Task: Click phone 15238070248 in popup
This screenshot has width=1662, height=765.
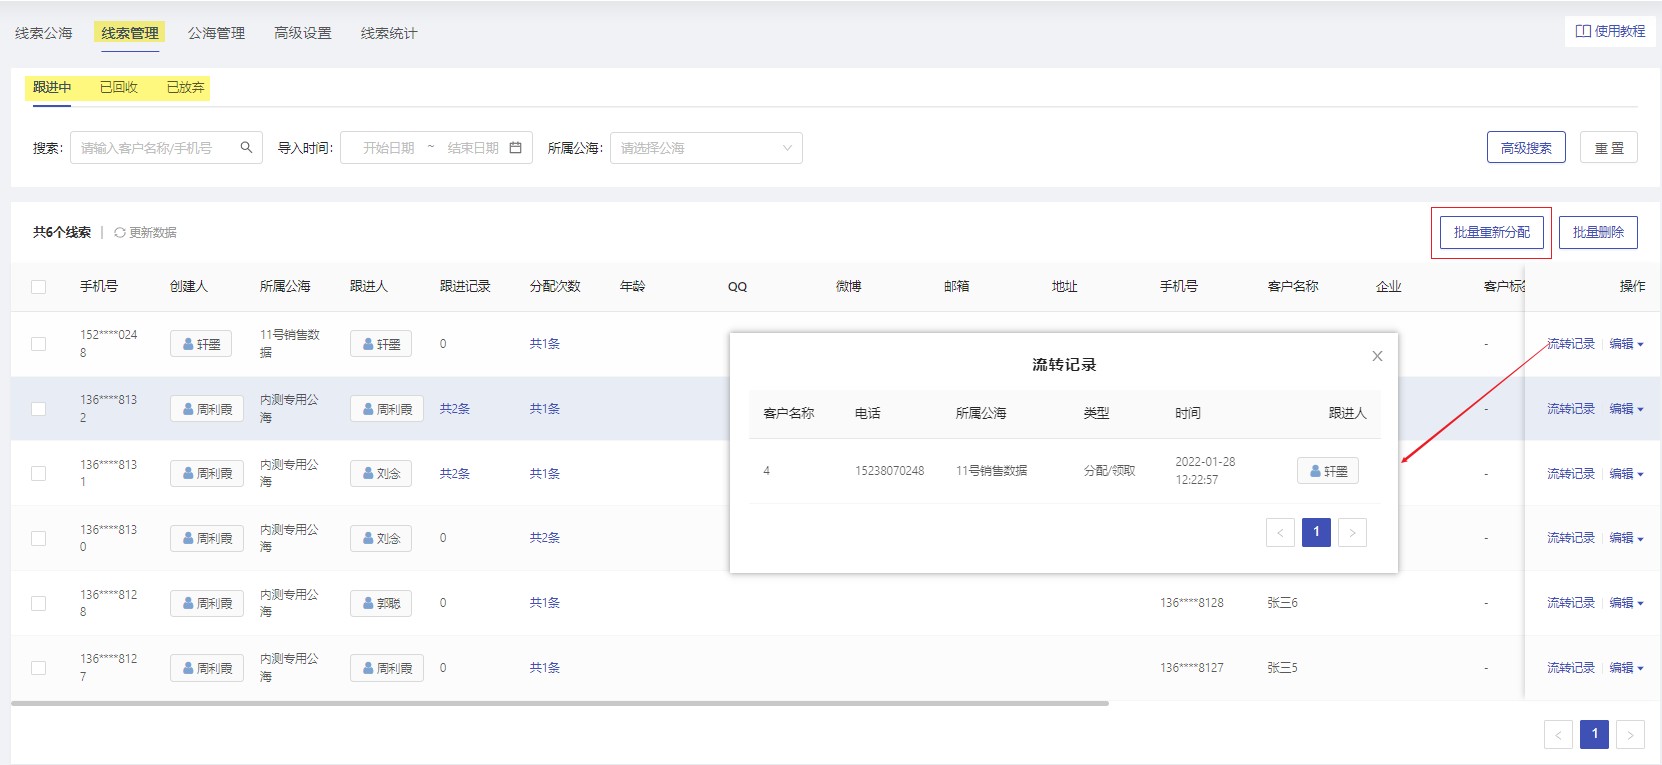Action: click(890, 471)
